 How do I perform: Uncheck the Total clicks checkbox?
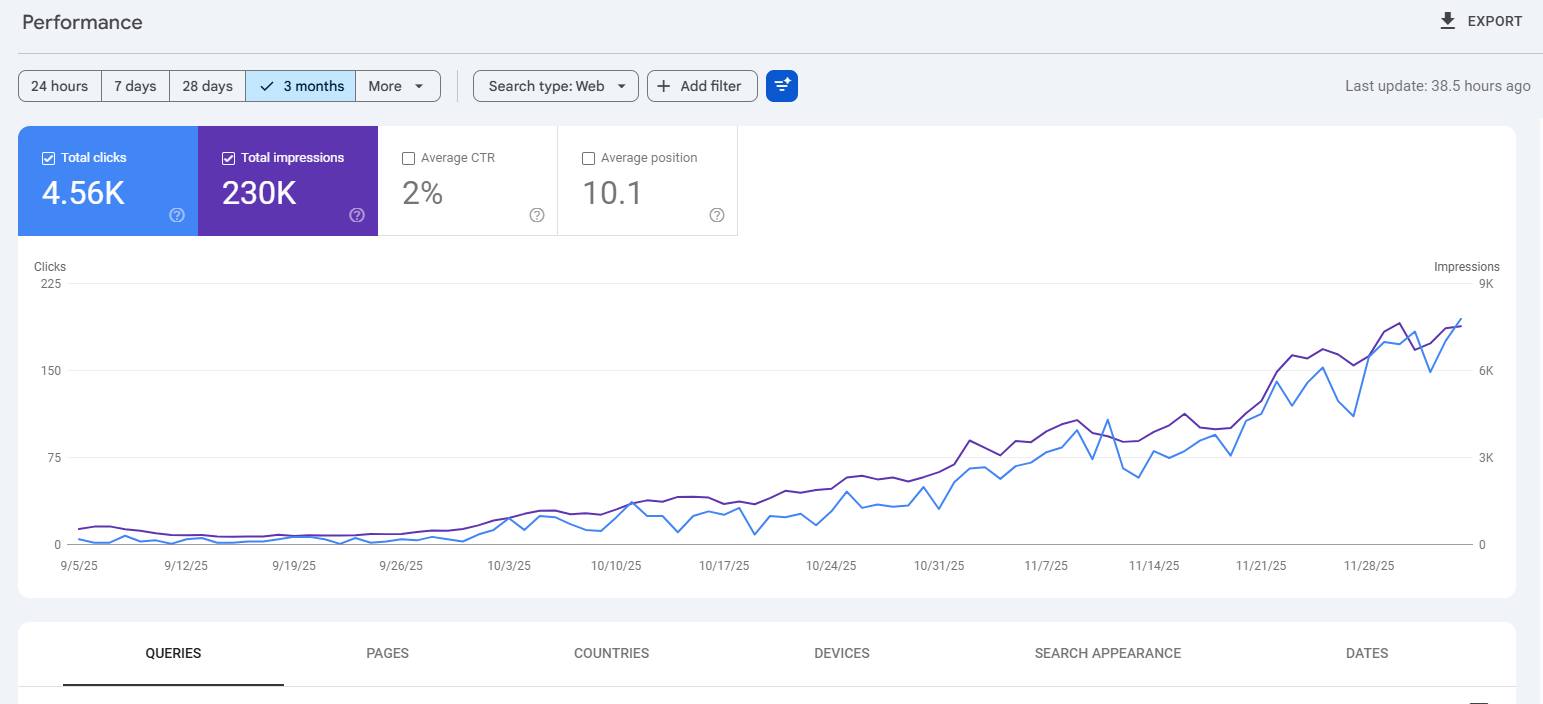click(48, 158)
